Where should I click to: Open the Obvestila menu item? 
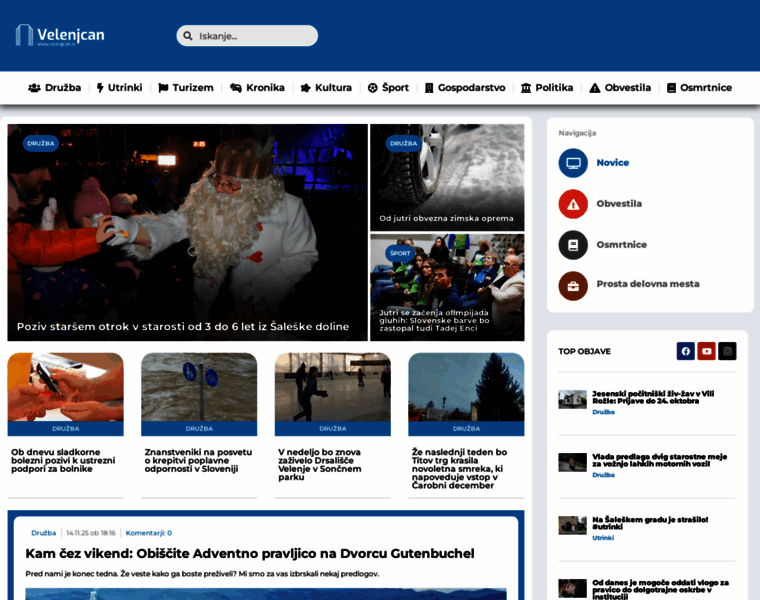620,88
